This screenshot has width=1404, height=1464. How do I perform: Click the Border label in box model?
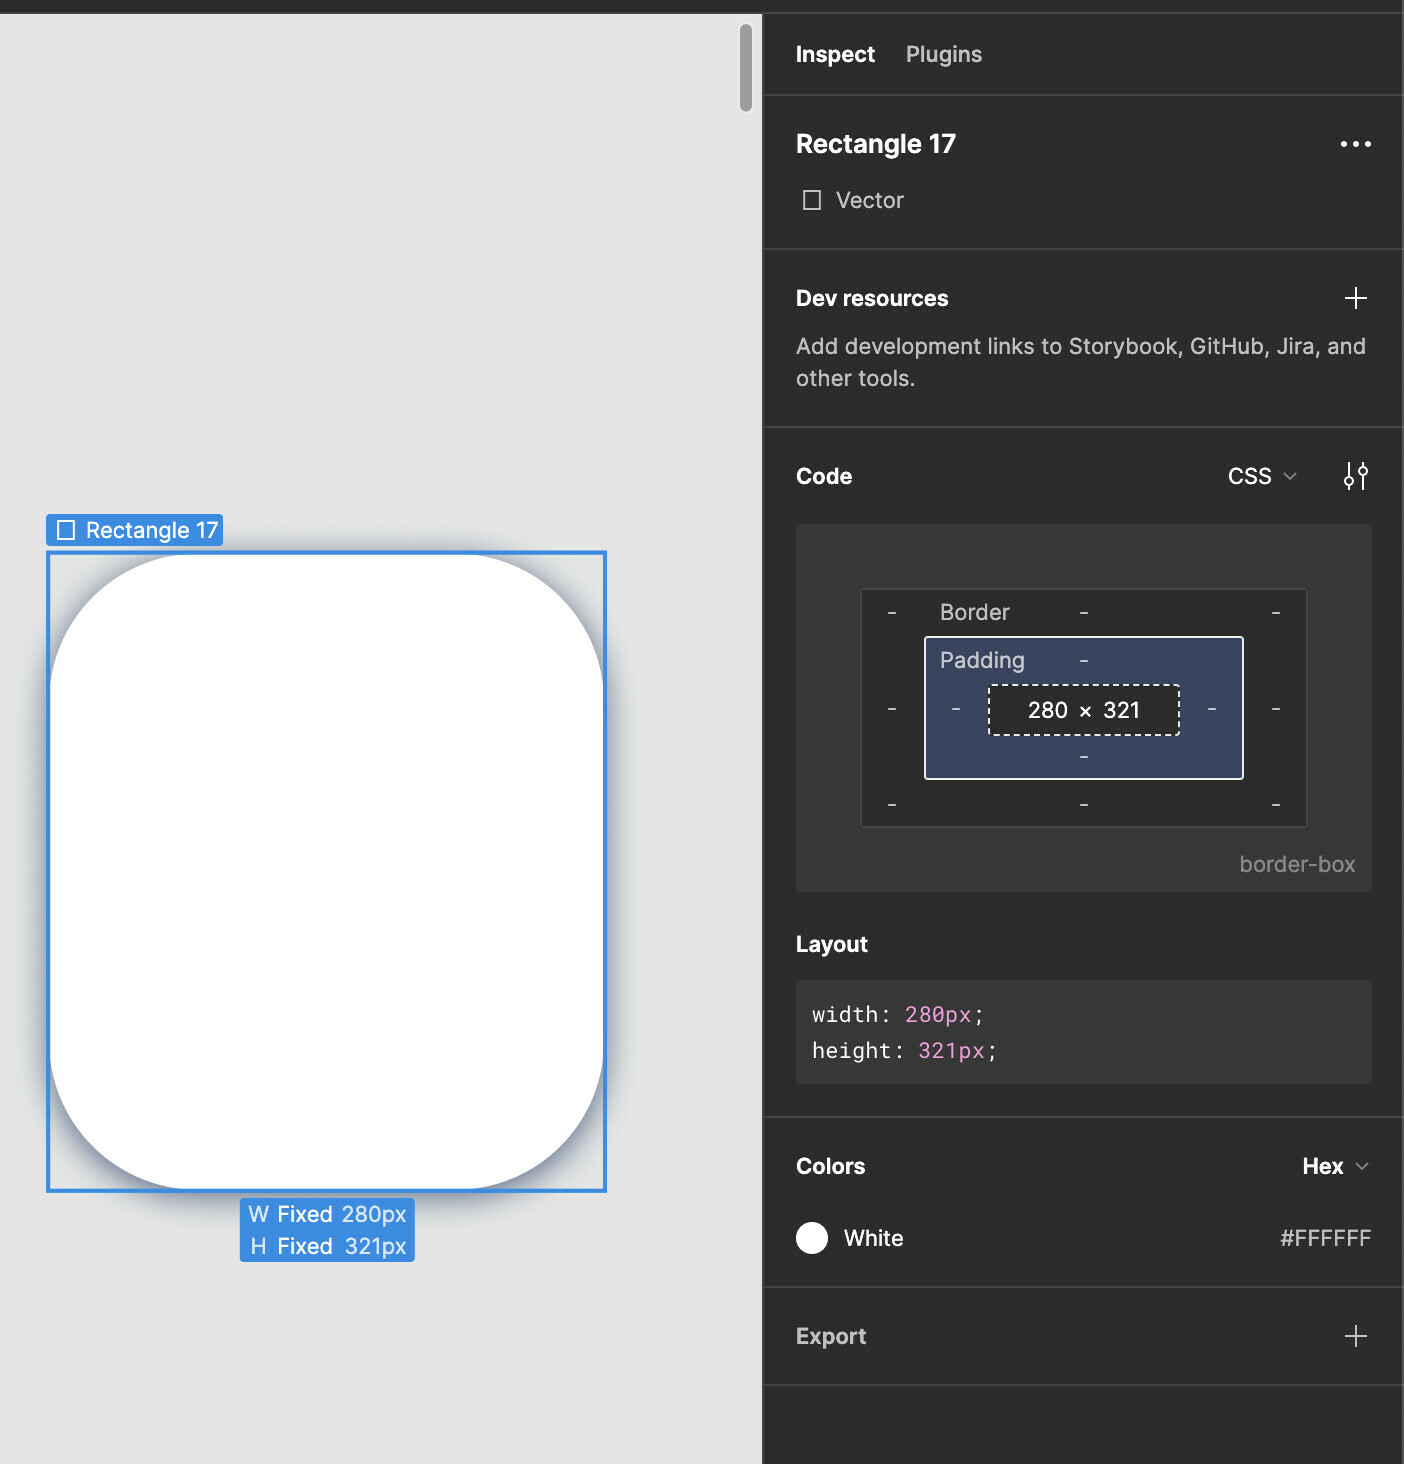pyautogui.click(x=974, y=612)
